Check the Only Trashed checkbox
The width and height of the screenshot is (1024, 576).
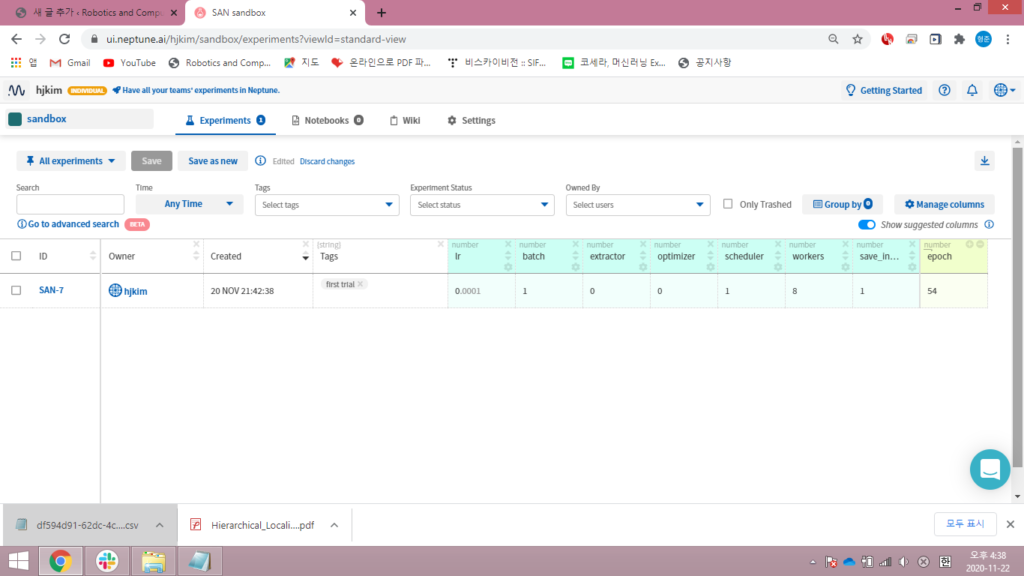[x=728, y=204]
